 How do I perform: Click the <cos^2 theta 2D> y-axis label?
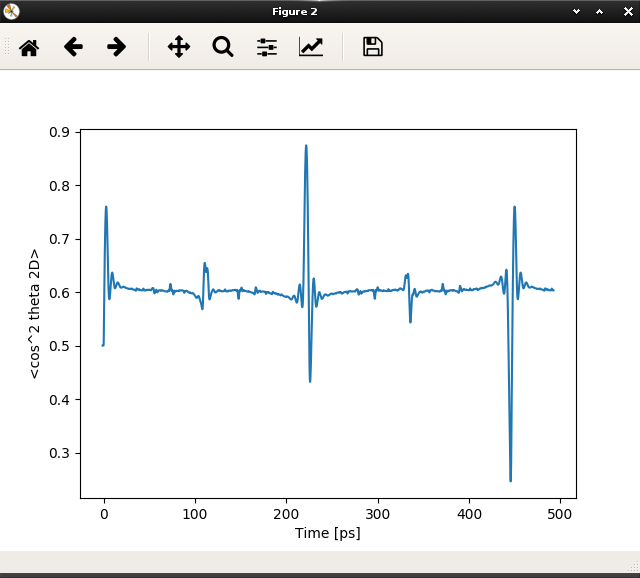pos(35,313)
